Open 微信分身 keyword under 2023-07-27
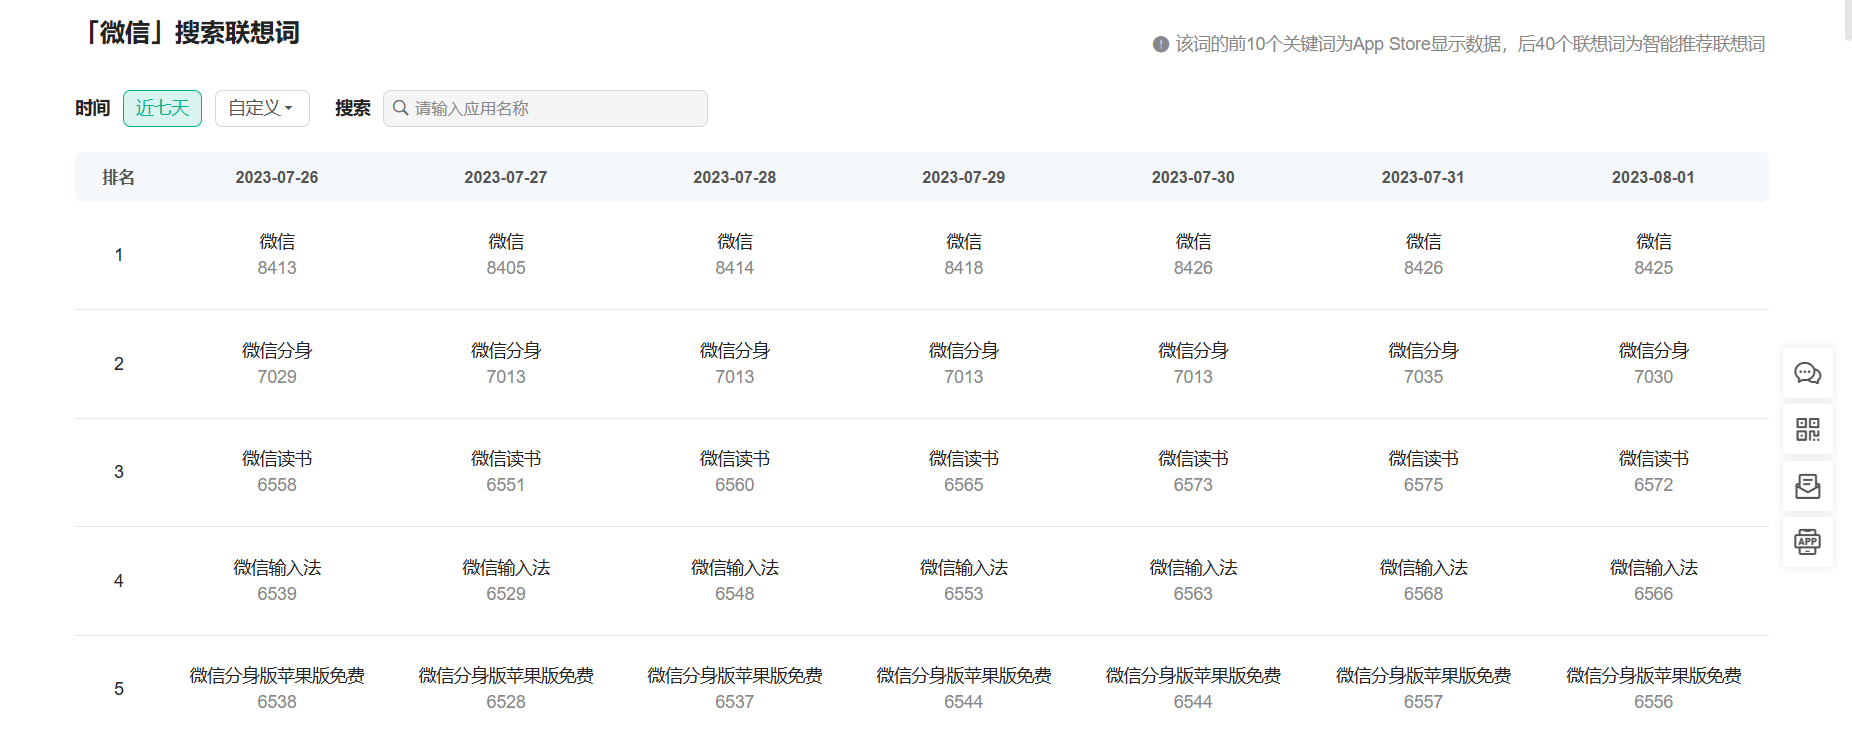 pyautogui.click(x=506, y=351)
